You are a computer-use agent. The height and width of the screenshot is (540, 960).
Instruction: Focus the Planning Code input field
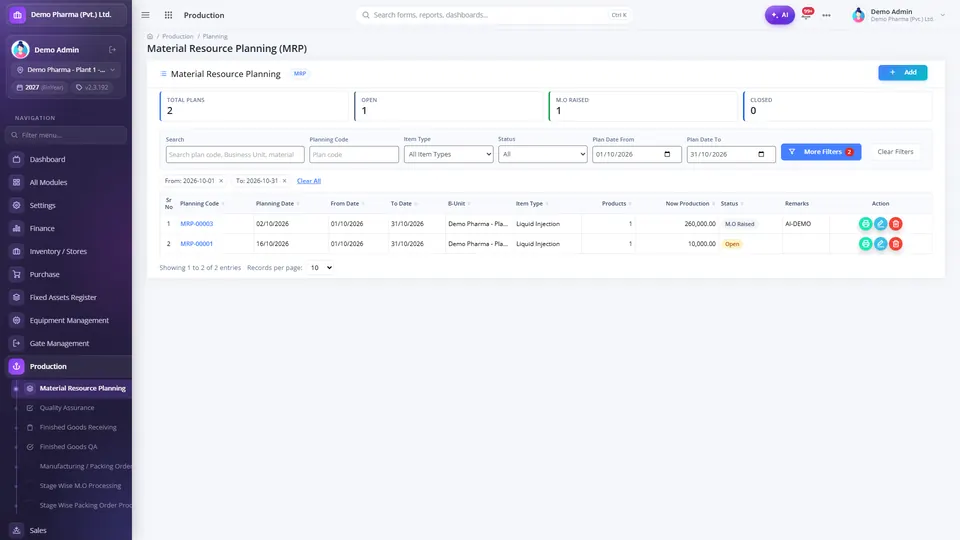[x=354, y=154]
